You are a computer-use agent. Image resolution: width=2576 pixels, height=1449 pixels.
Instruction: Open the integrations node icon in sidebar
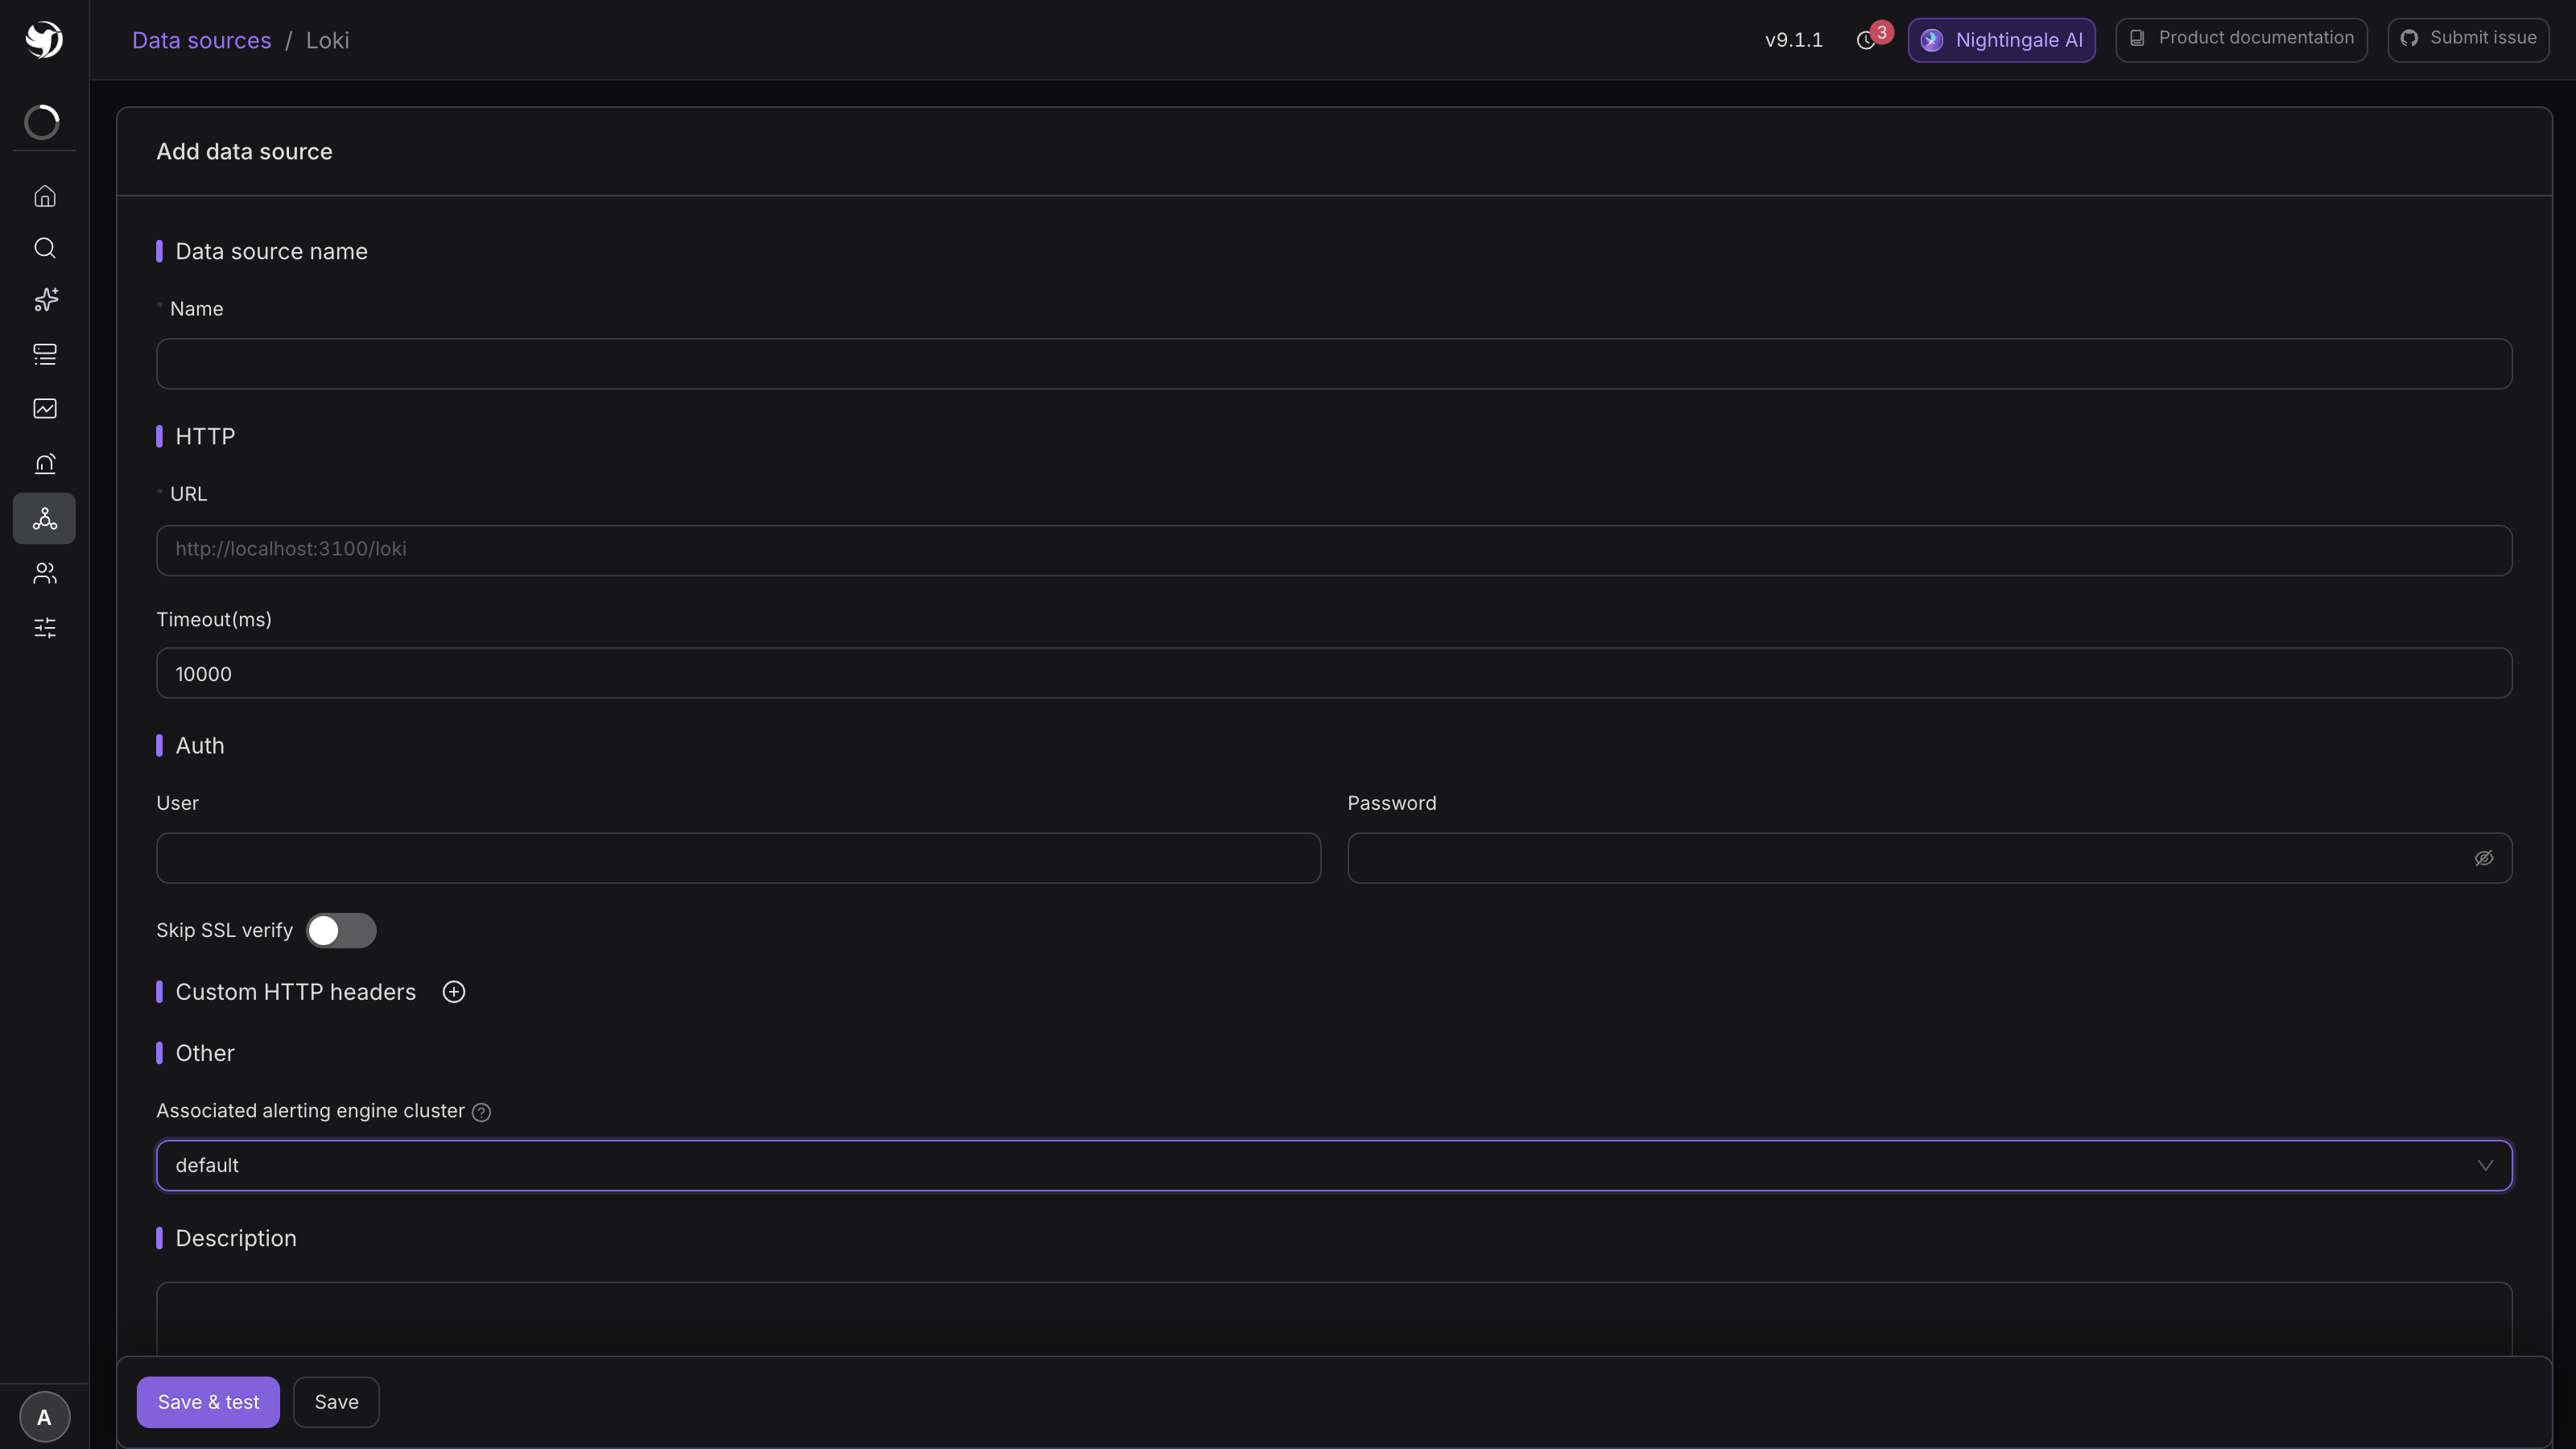tap(45, 518)
